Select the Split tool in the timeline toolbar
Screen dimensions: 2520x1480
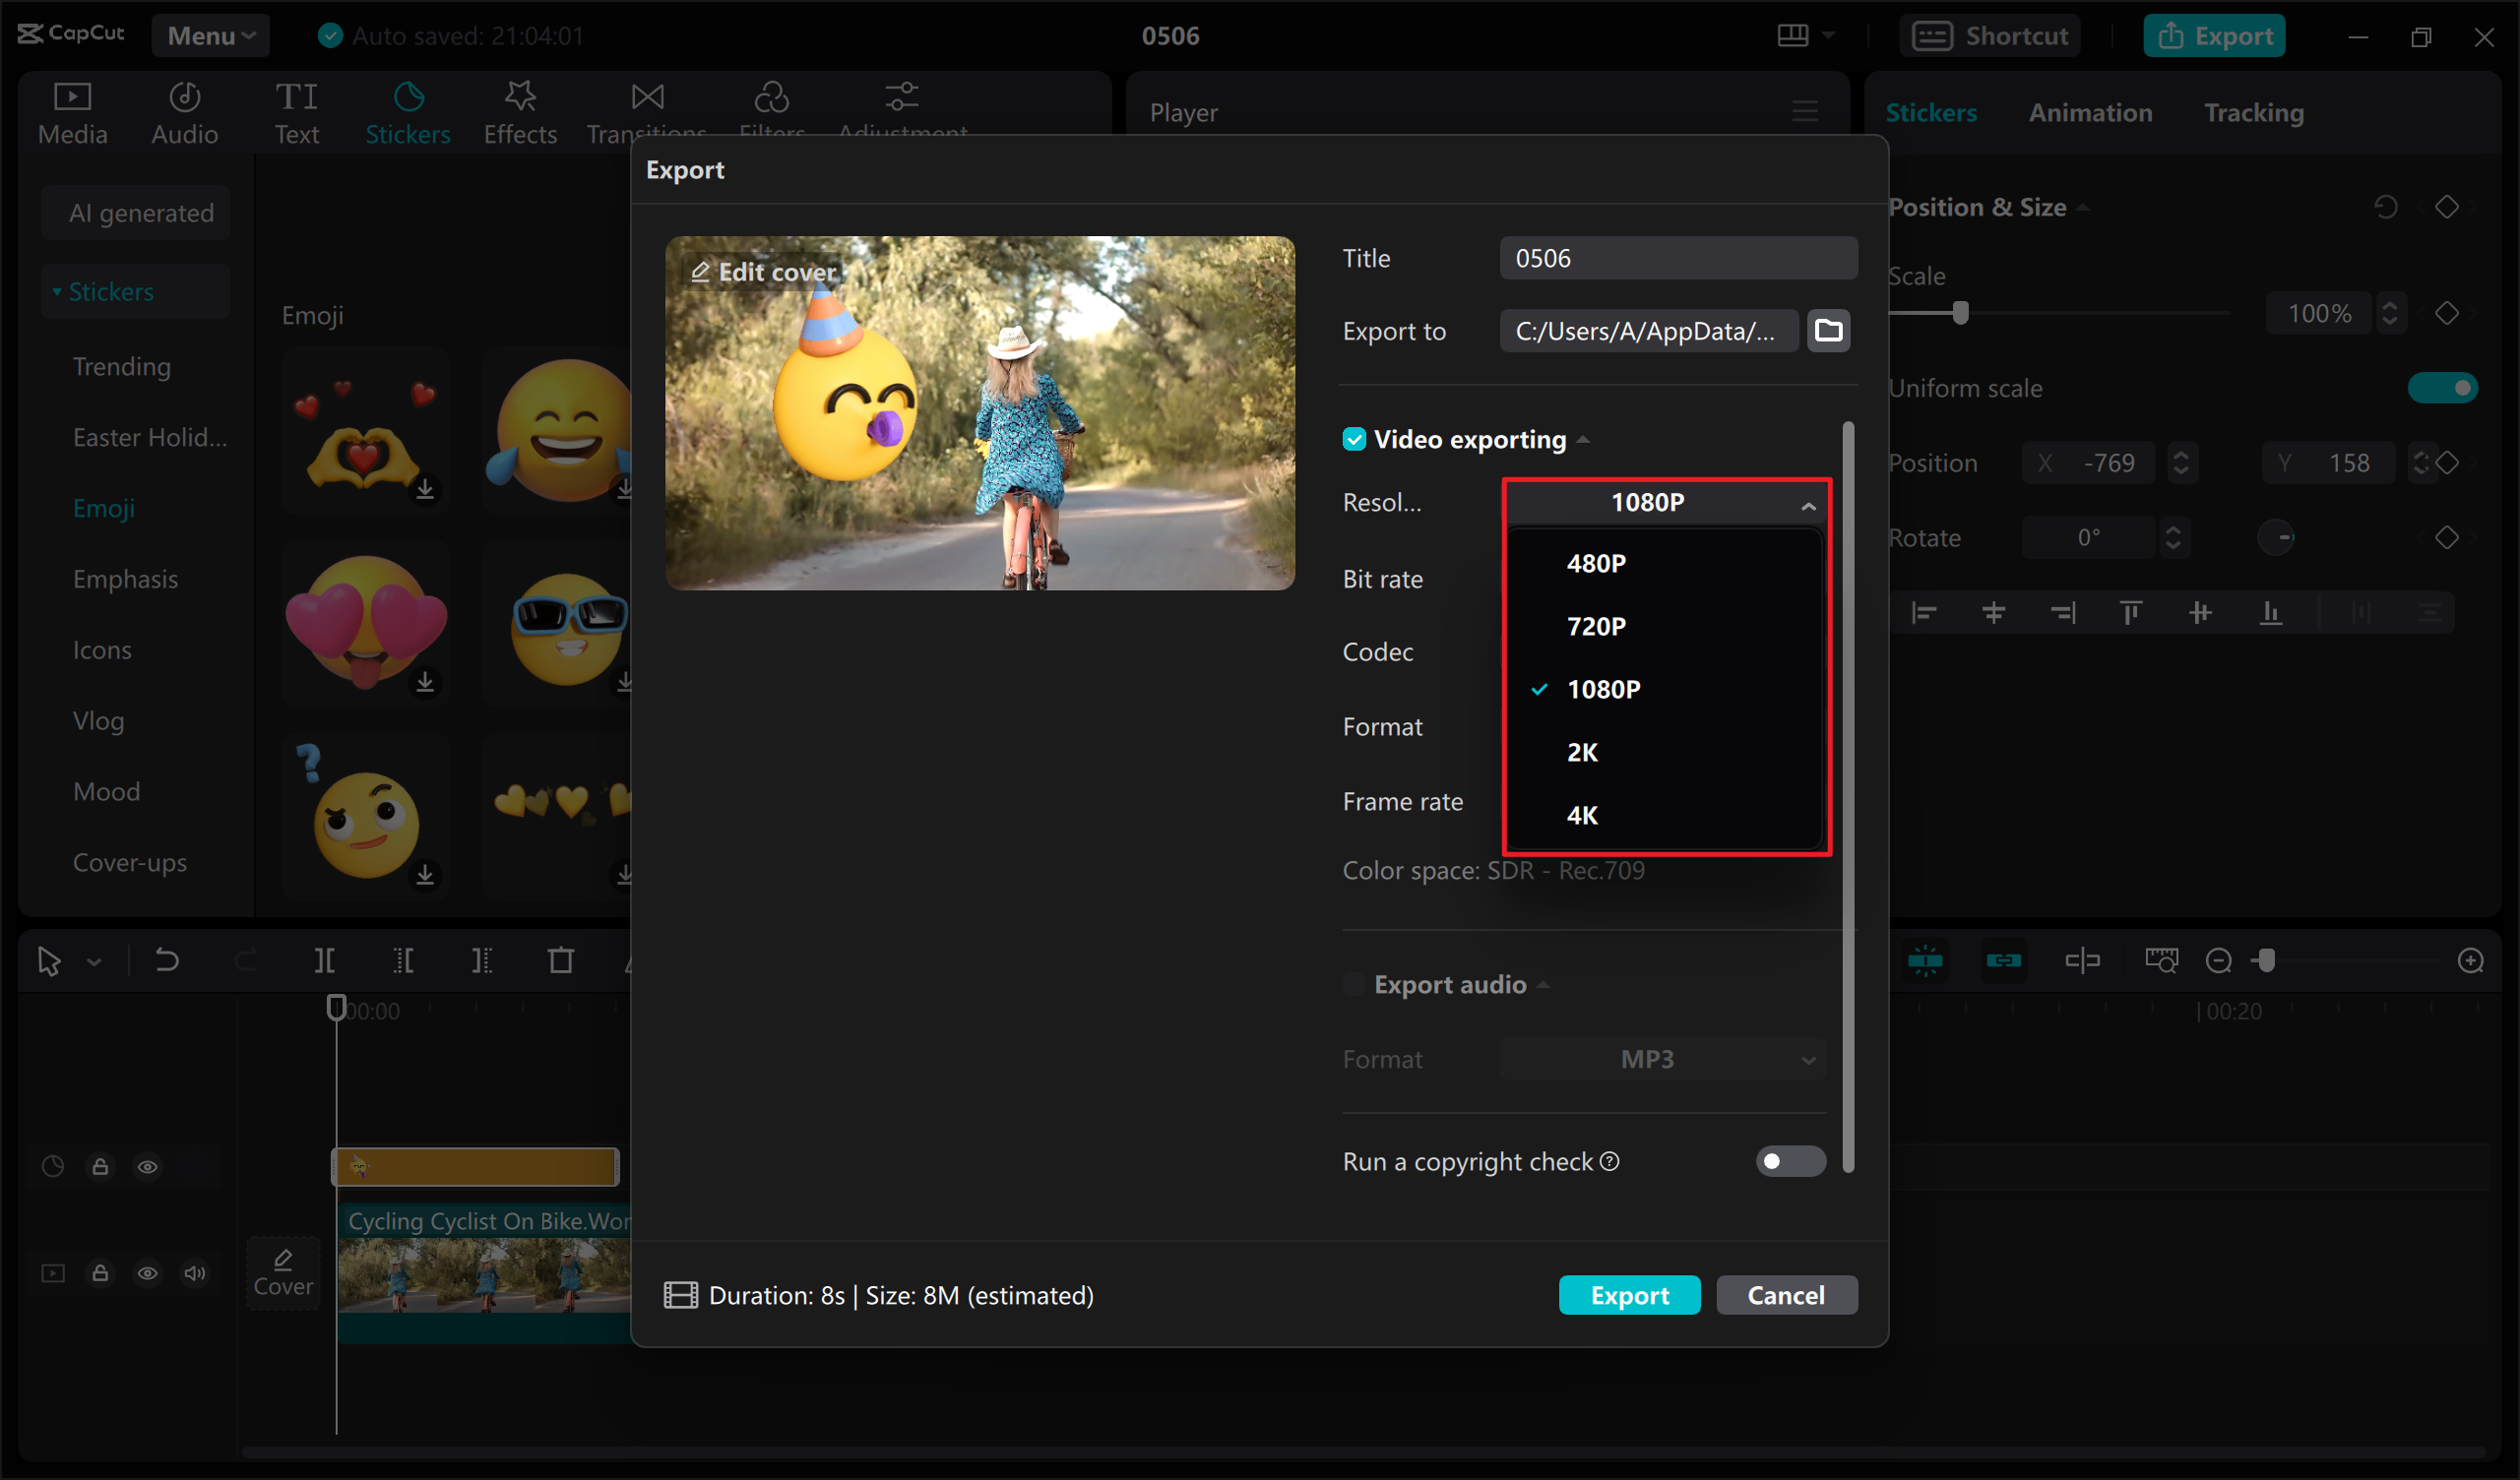323,960
